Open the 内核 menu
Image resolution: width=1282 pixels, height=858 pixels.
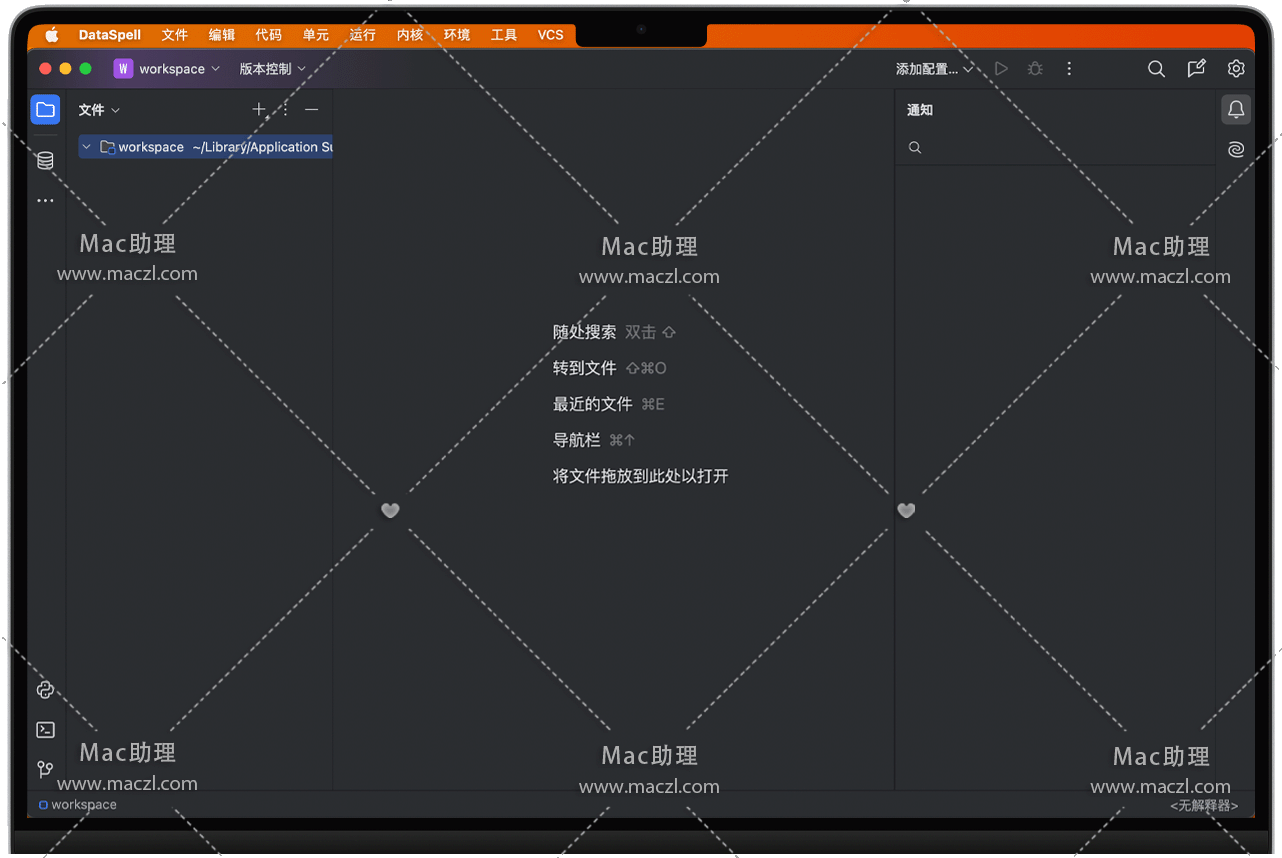coord(410,35)
